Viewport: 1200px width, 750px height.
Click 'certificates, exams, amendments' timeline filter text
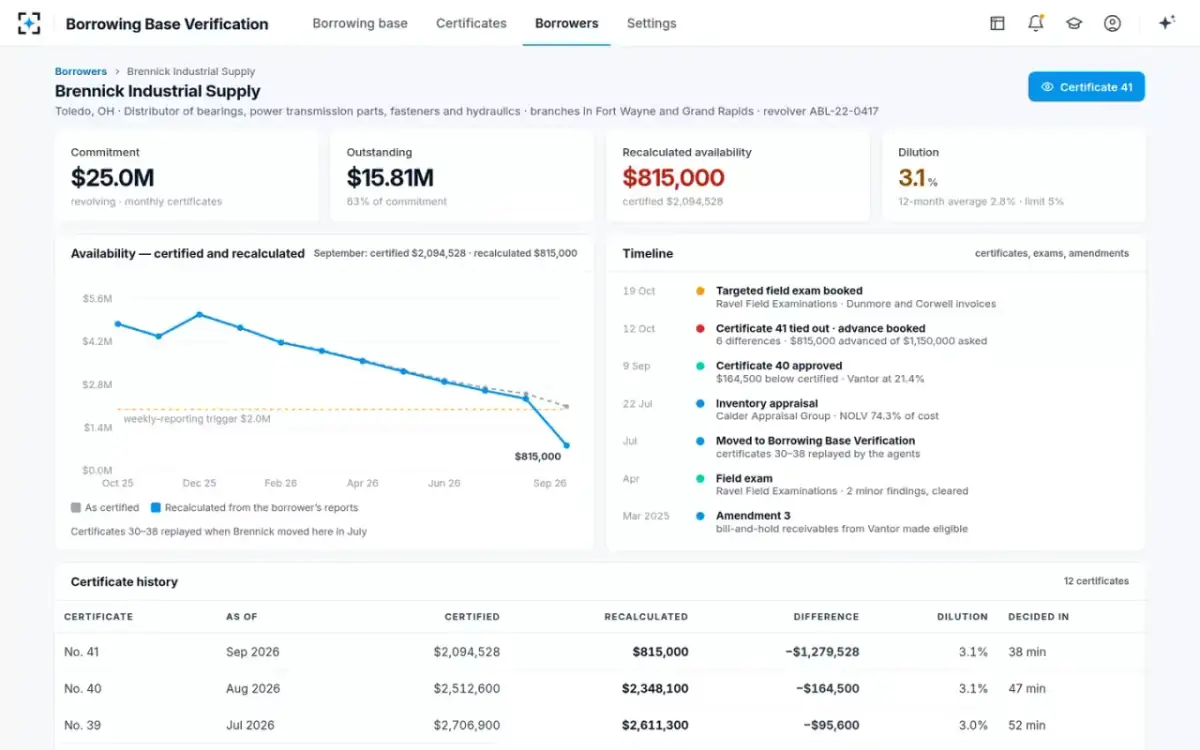[1052, 254]
